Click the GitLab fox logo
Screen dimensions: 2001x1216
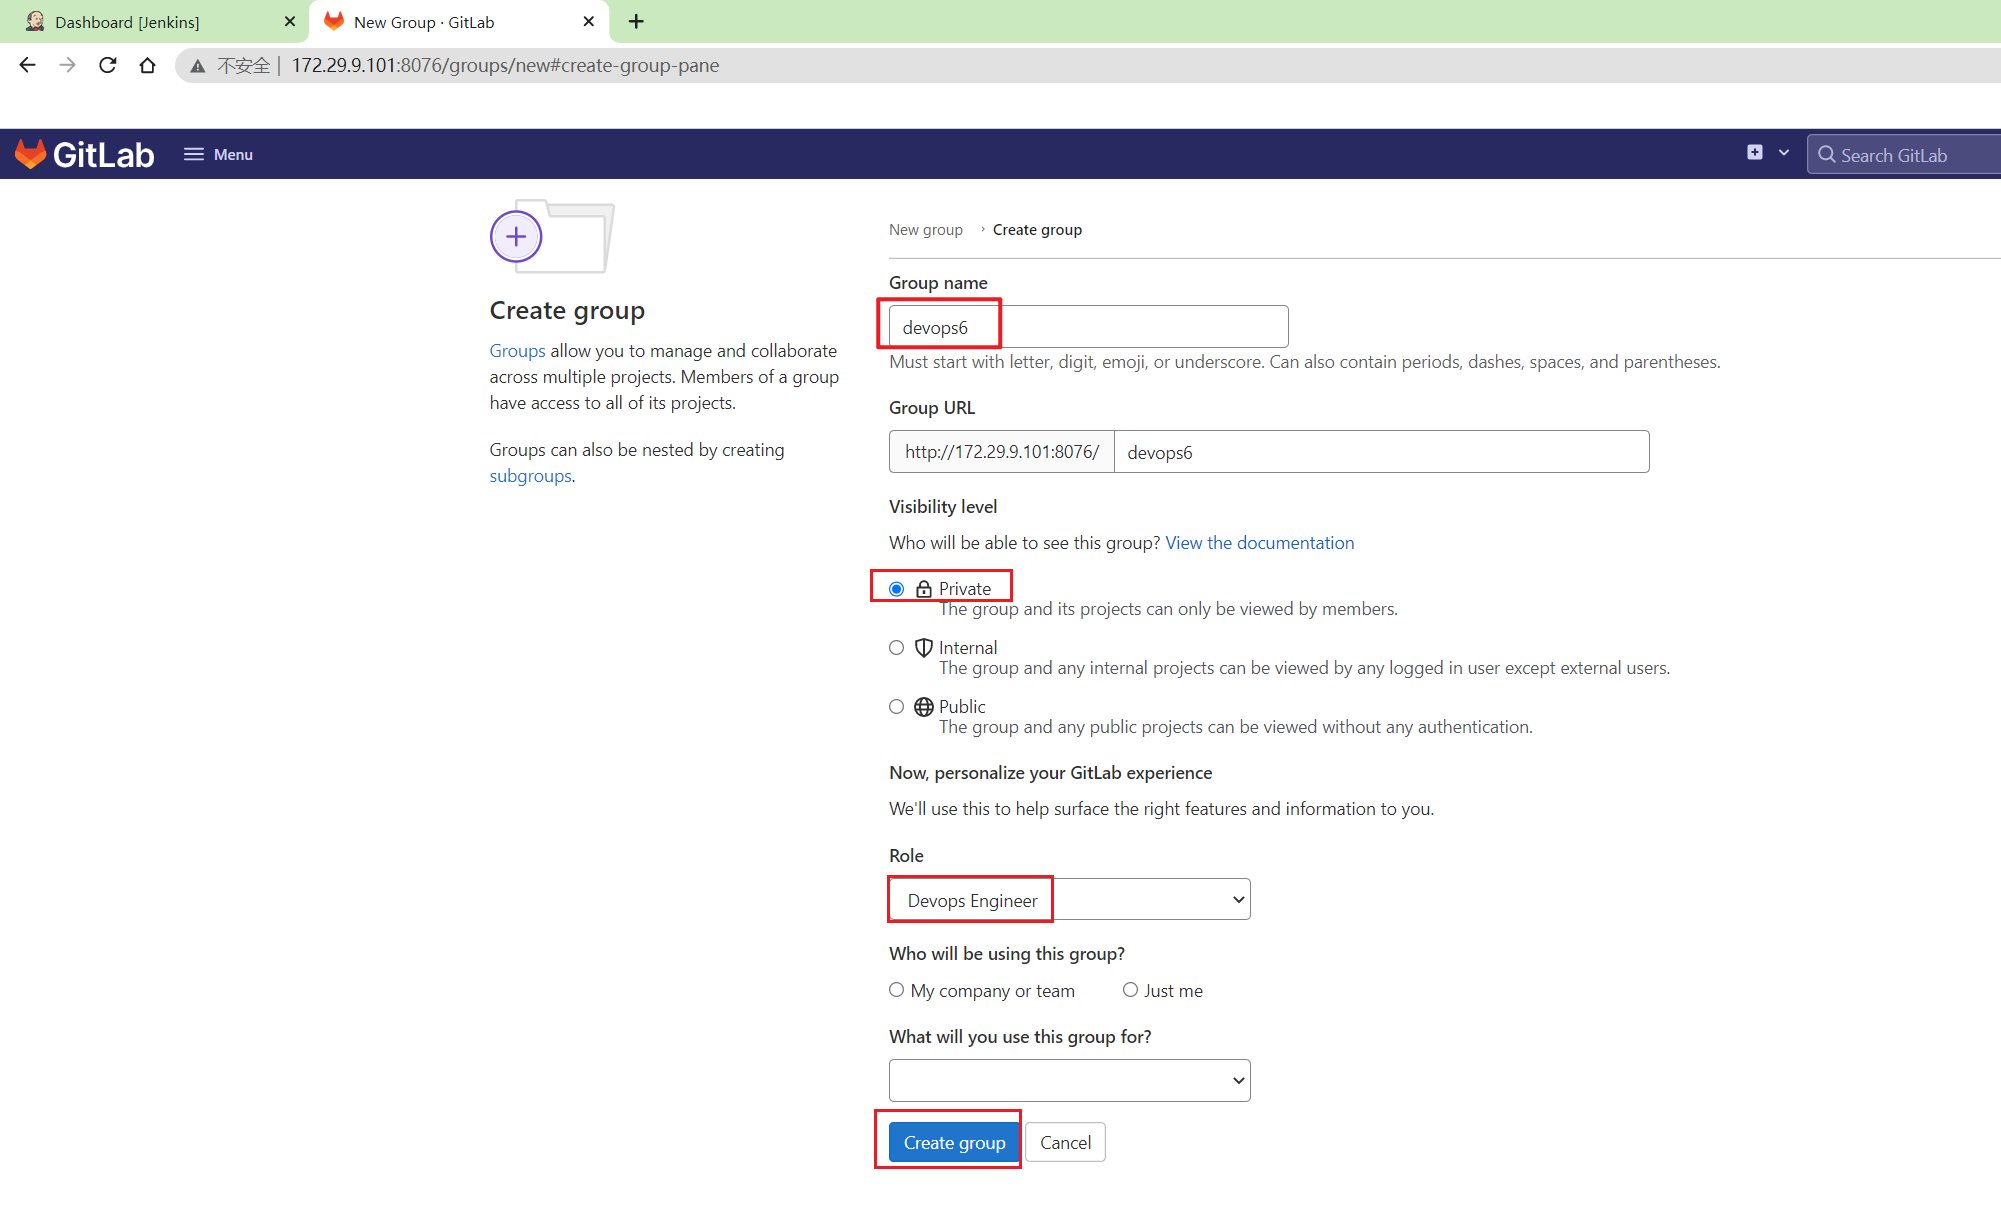click(x=31, y=154)
